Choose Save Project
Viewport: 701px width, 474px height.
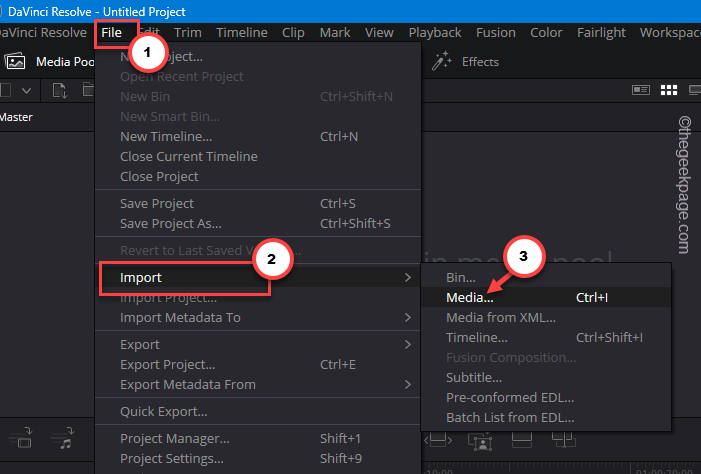coord(258,203)
